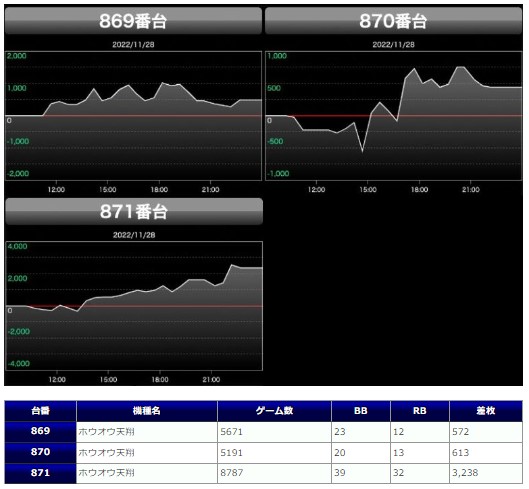The image size is (529, 489).
Task: Click the 869 chart date label
Action: coord(133,45)
